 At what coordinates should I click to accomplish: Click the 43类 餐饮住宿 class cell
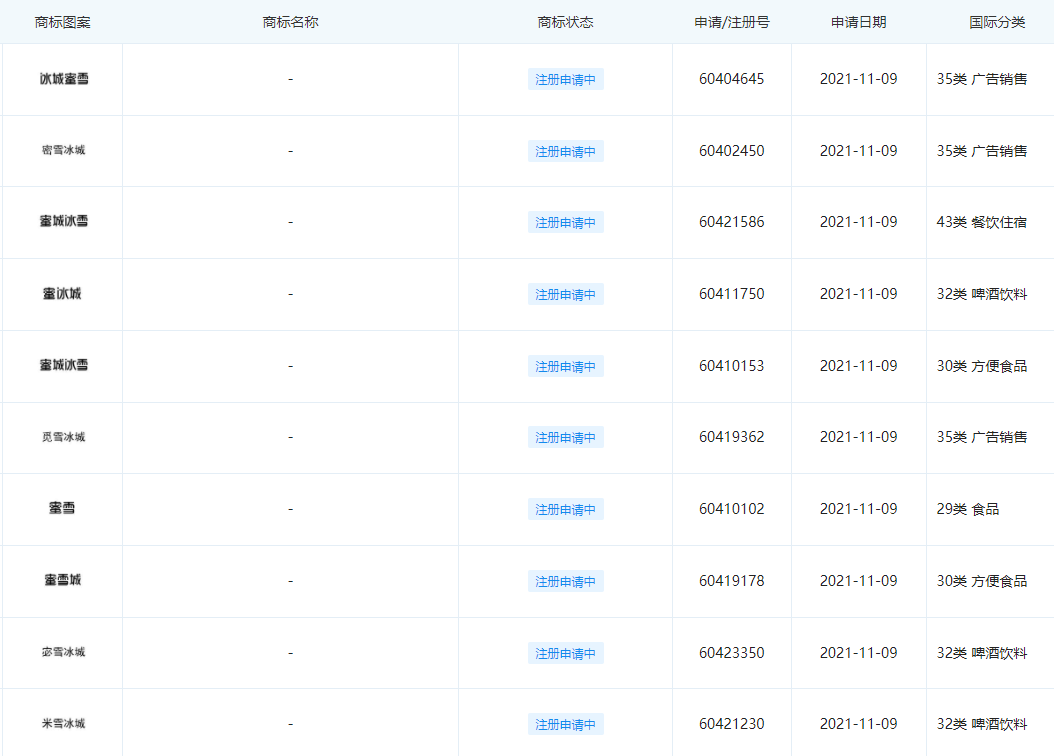pos(981,222)
